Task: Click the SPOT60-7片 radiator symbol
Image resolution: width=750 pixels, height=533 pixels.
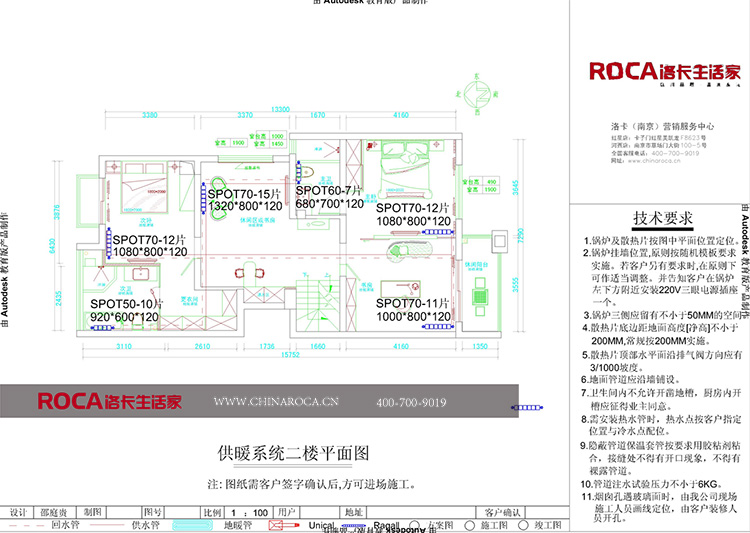Action: [297, 174]
